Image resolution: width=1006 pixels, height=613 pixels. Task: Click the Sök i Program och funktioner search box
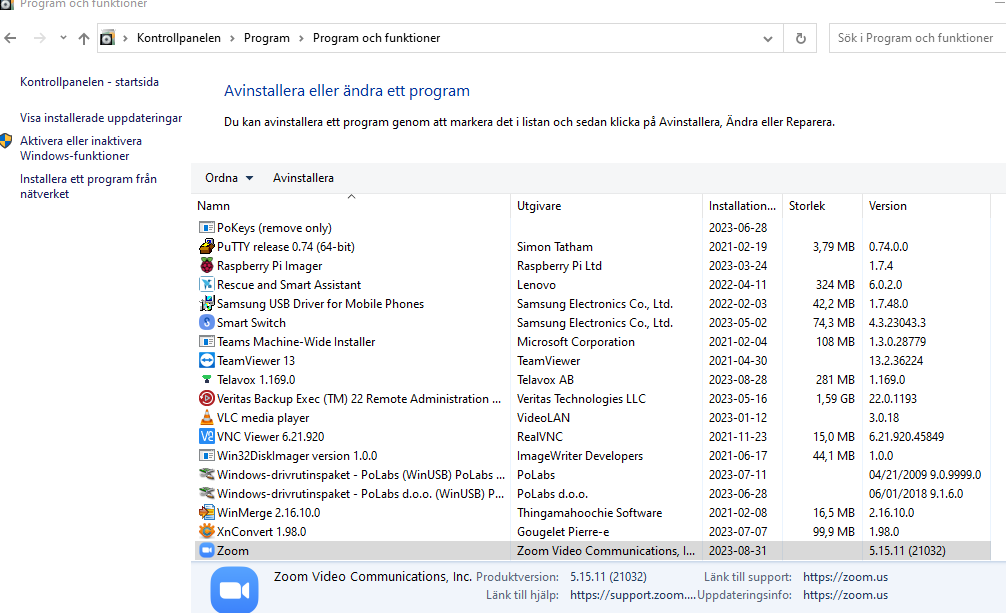click(917, 38)
